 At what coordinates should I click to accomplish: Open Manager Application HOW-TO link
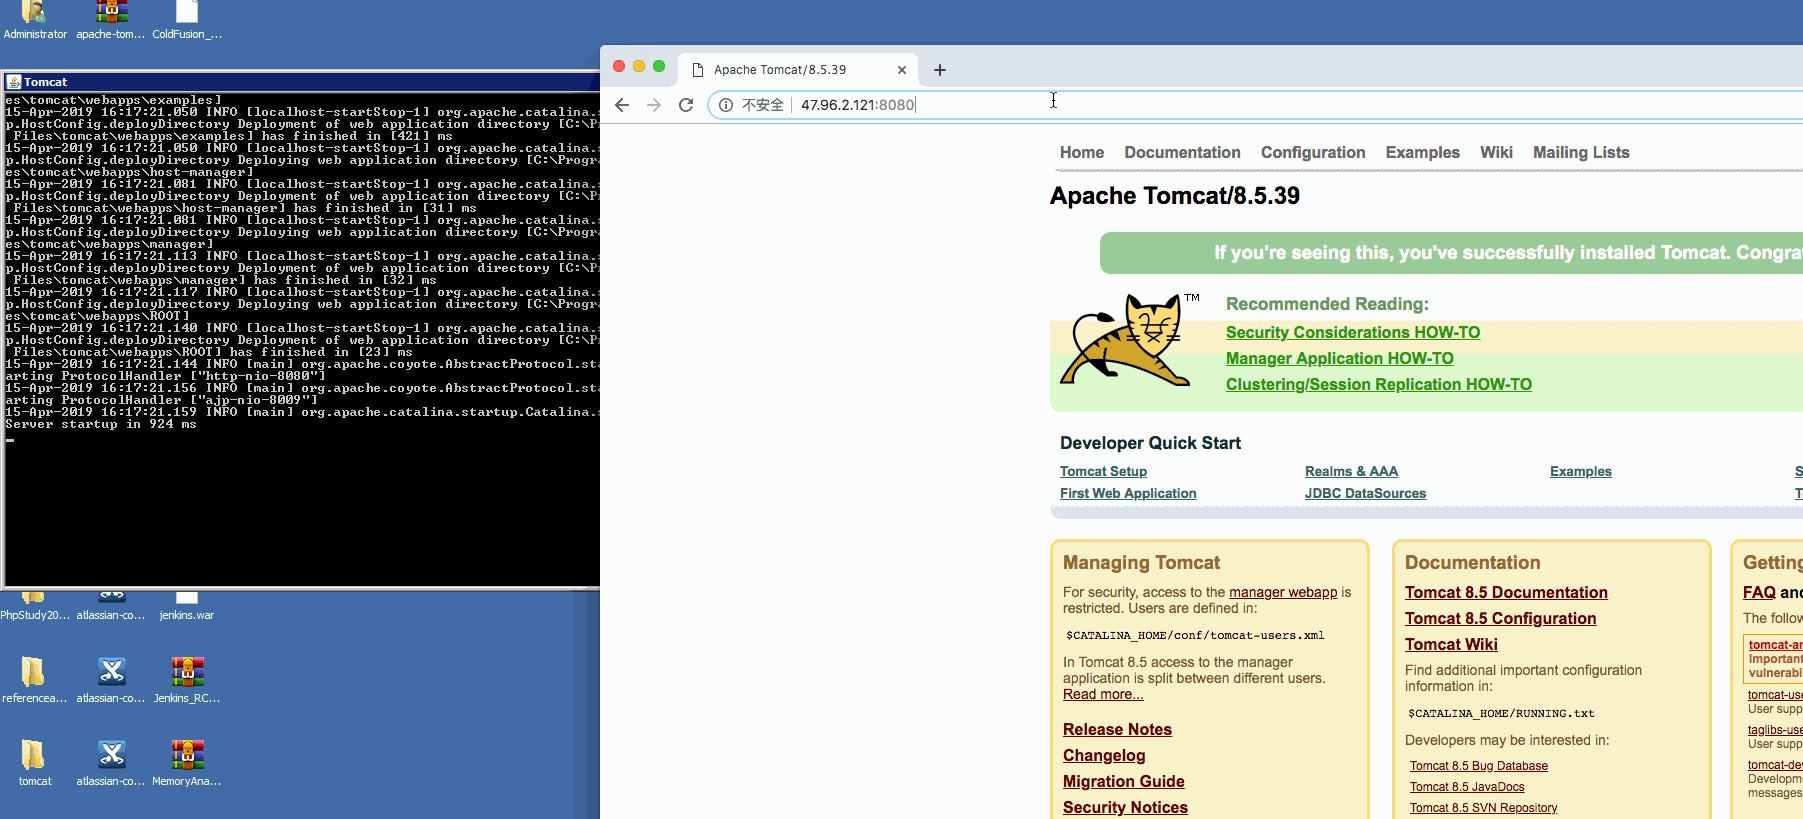[1340, 358]
